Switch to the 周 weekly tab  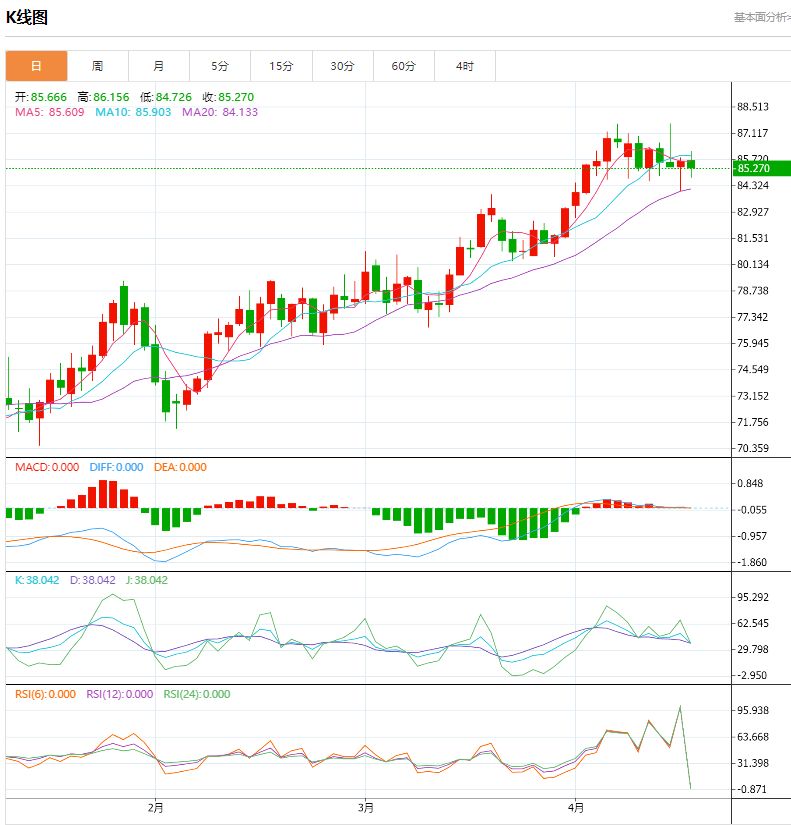pyautogui.click(x=97, y=66)
